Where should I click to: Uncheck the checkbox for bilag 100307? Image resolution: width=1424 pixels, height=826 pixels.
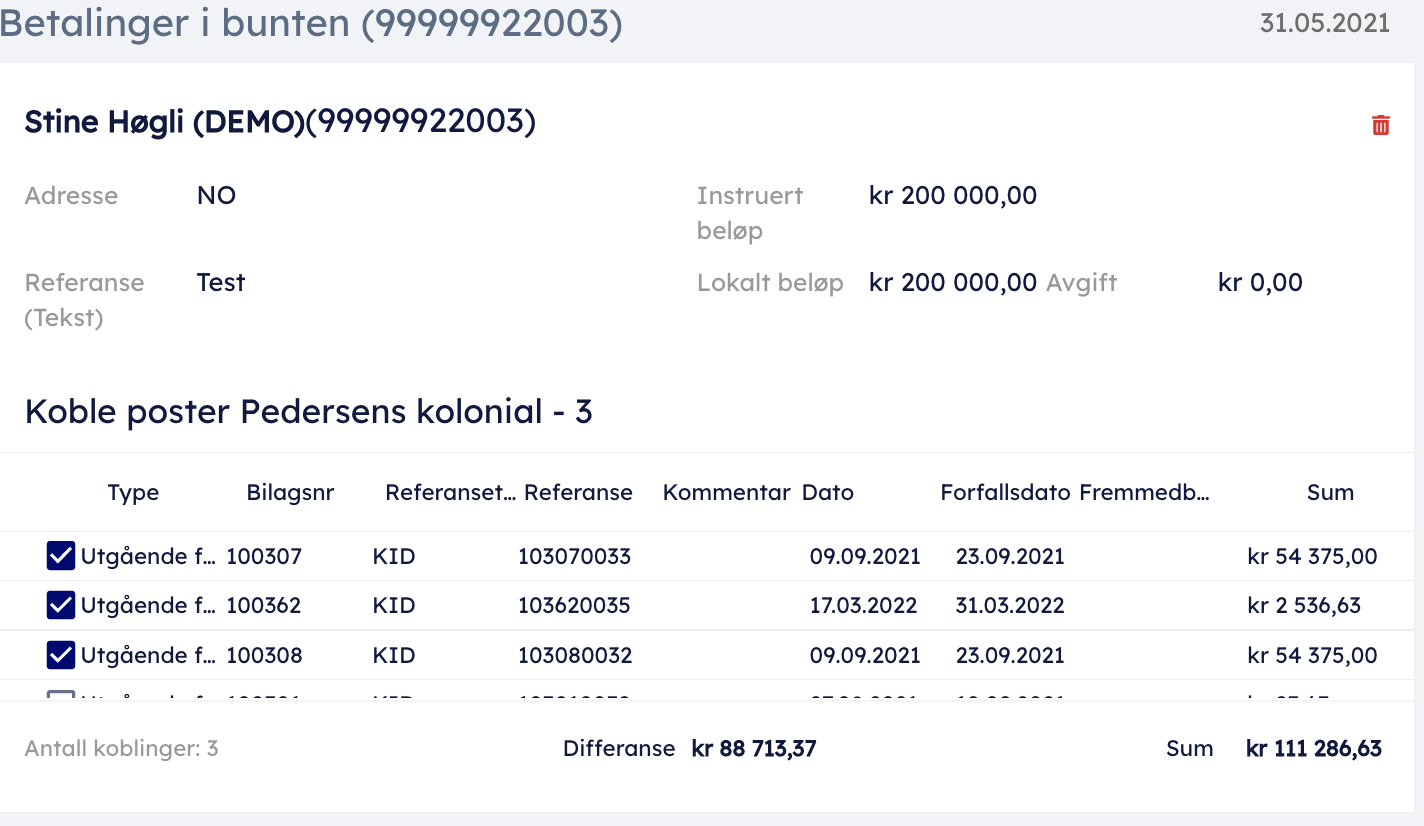61,556
